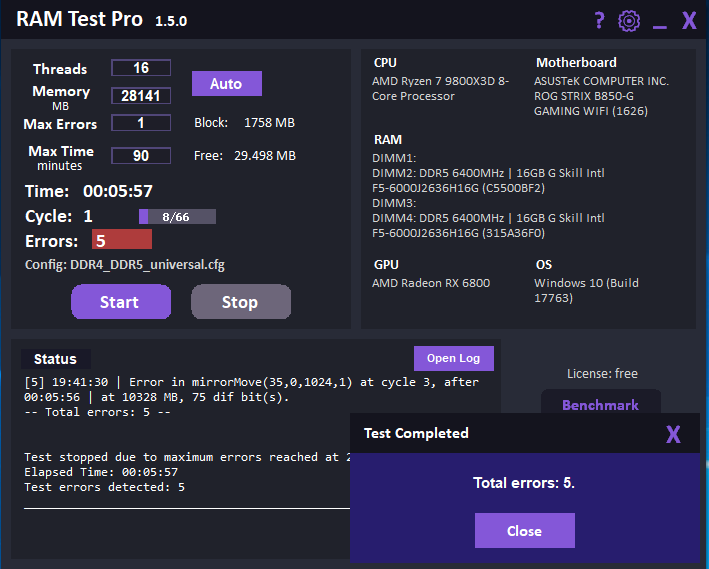
Task: Click the DIMM2 DDR5 6400MHz entry
Action: point(488,180)
